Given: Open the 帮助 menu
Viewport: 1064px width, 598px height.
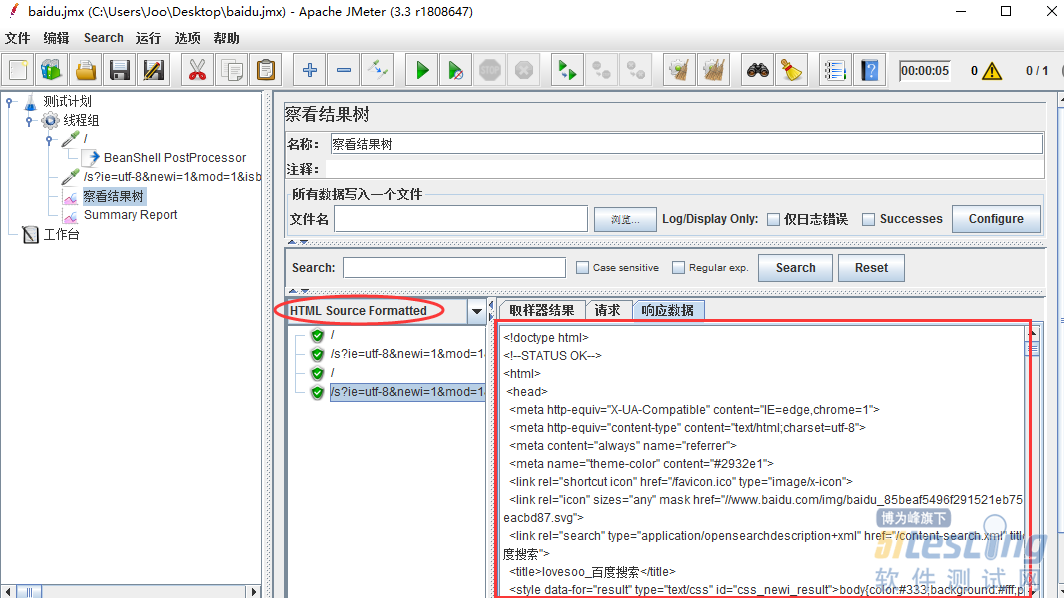Looking at the screenshot, I should 227,38.
